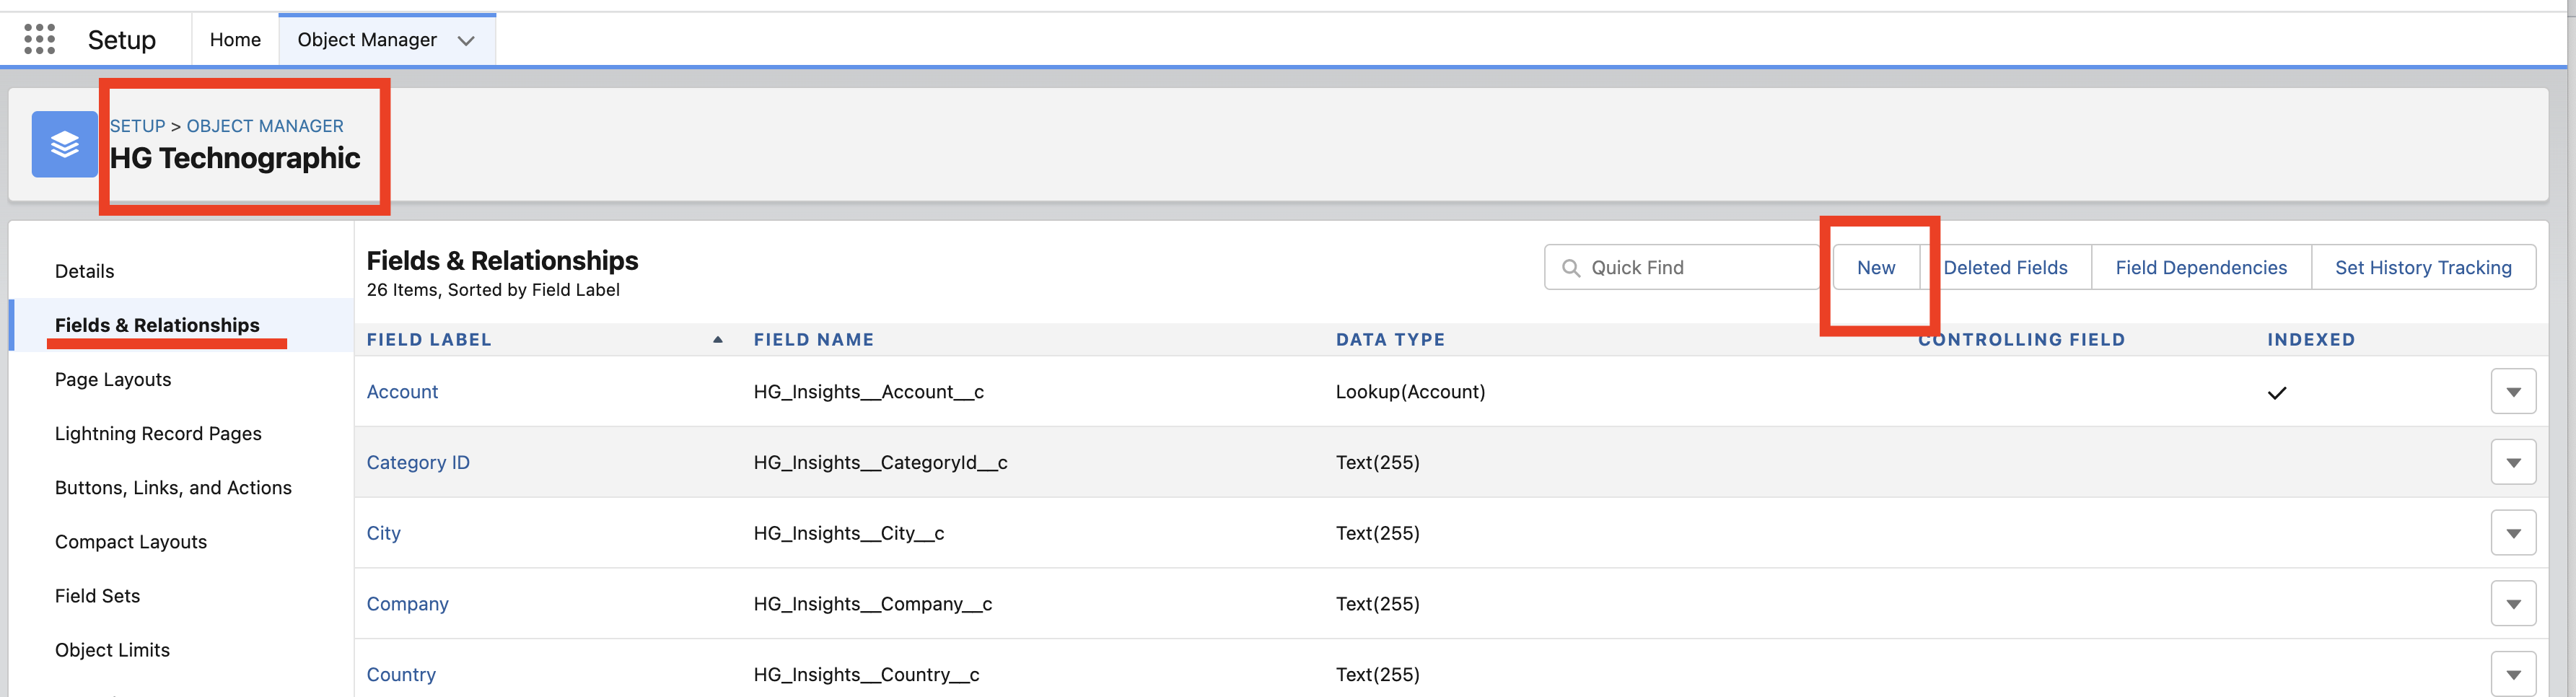Viewport: 2576px width, 697px height.
Task: Open Page Layouts section
Action: (113, 379)
